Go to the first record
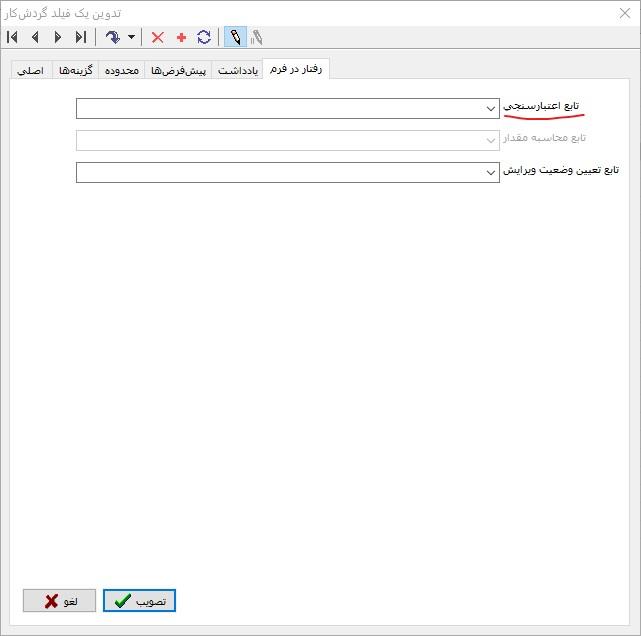 click(13, 37)
